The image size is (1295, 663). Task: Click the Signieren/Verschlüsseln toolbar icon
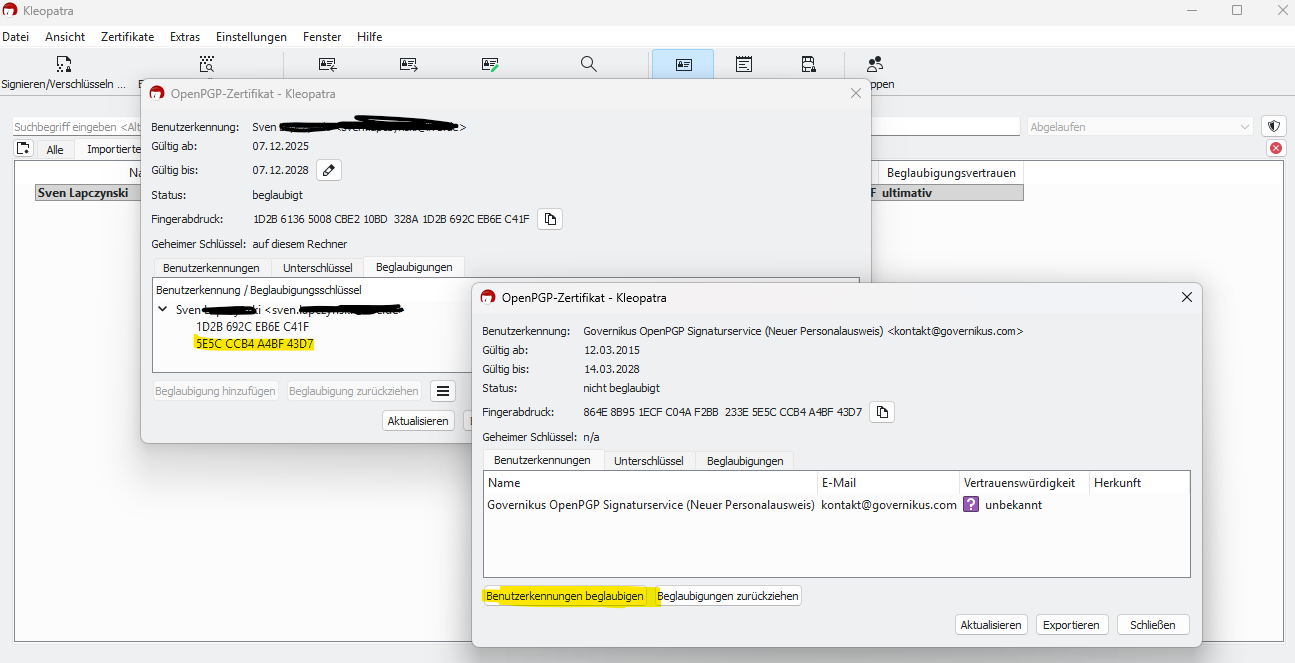point(63,65)
